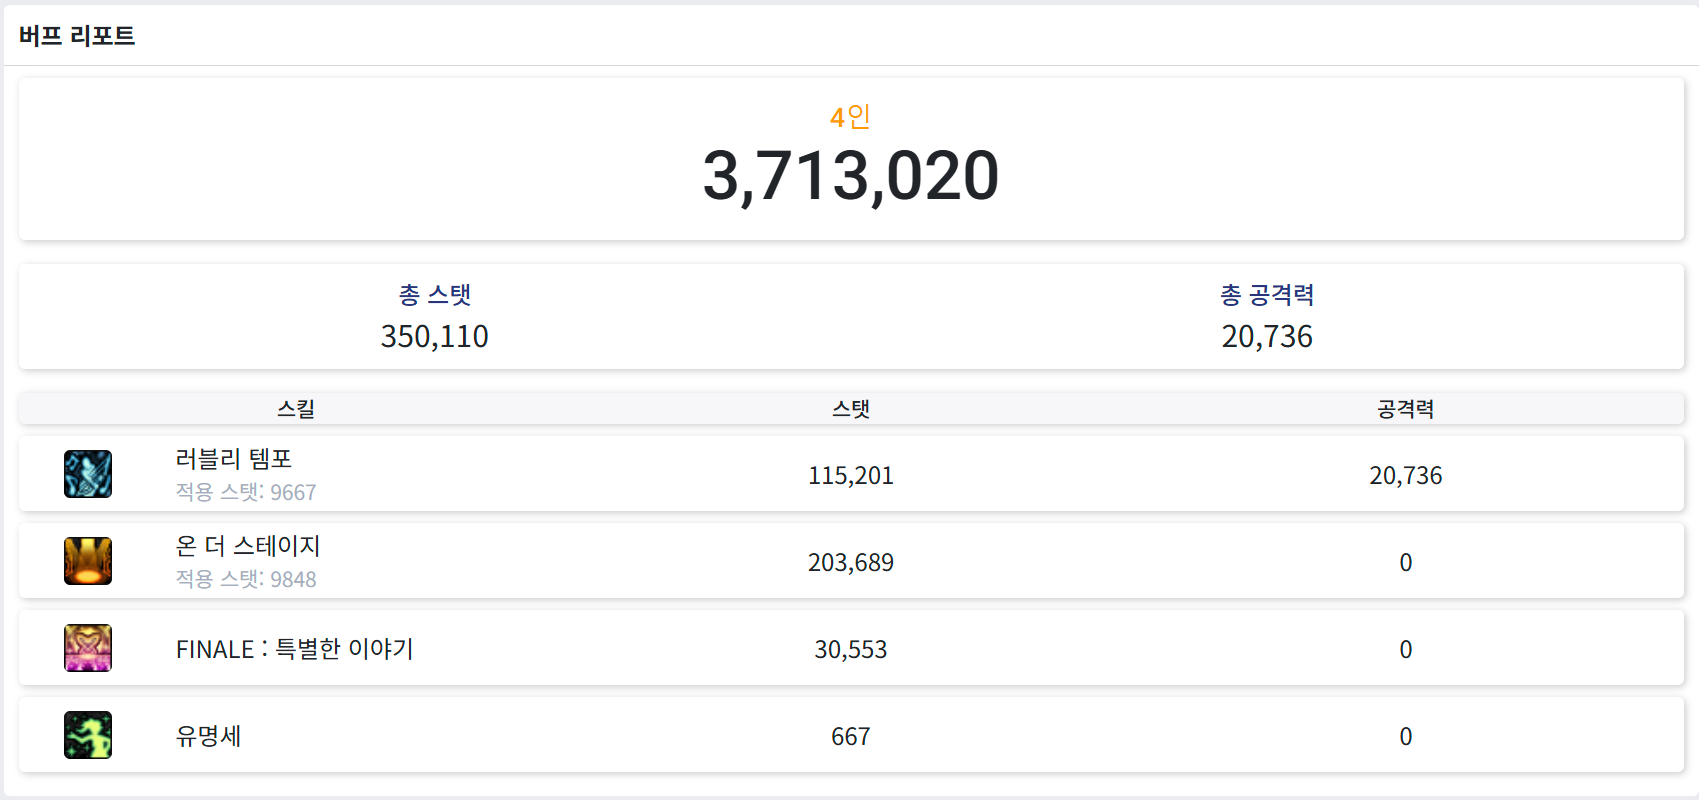Click the FINALE 특별한 이야기 skill icon
The height and width of the screenshot is (800, 1699).
[88, 648]
